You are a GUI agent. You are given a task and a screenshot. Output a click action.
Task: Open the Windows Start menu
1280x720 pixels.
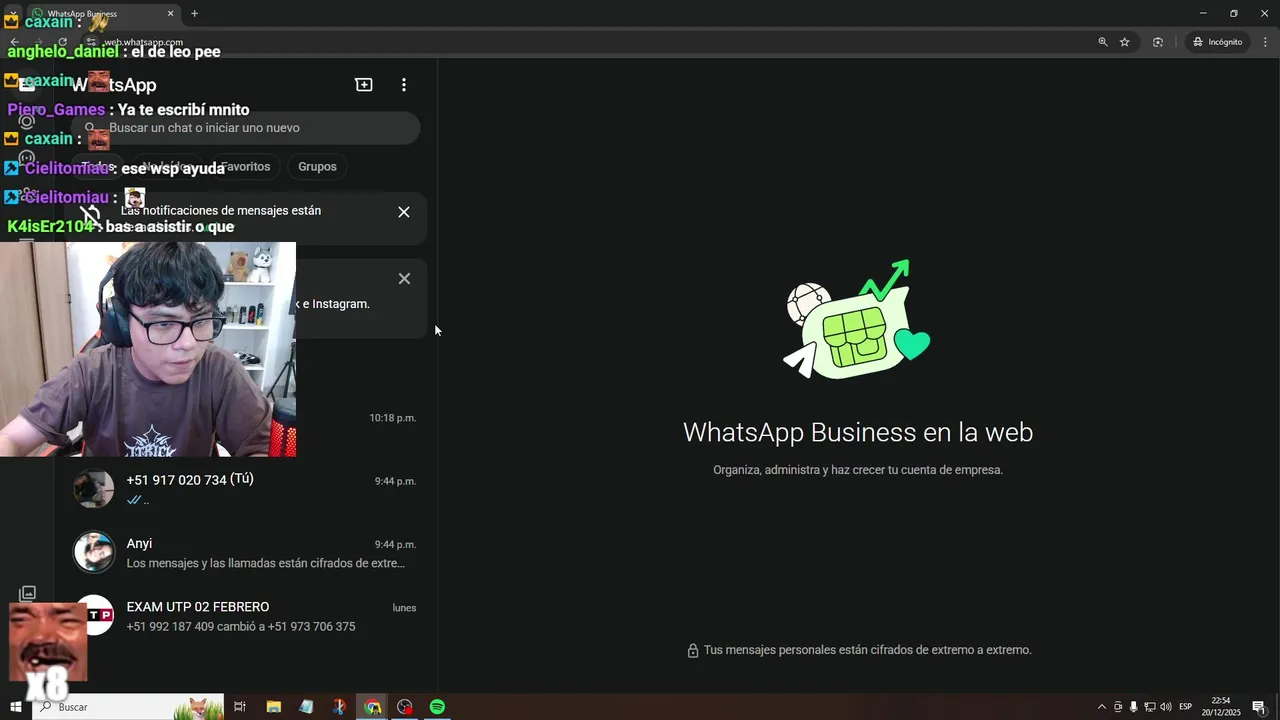coord(16,707)
